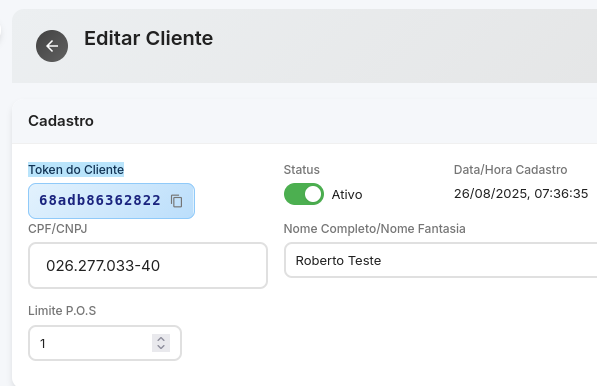The width and height of the screenshot is (597, 386).
Task: Click the Cadastro section header
Action: 61,121
